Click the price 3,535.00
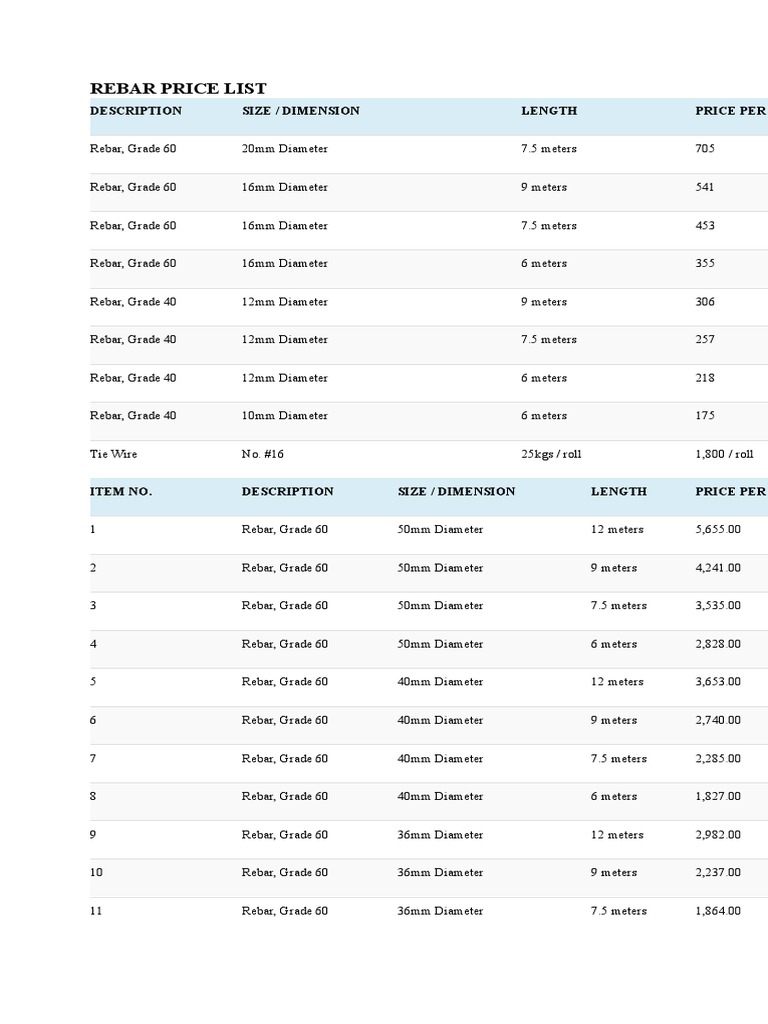This screenshot has width=768, height=1024. click(718, 605)
